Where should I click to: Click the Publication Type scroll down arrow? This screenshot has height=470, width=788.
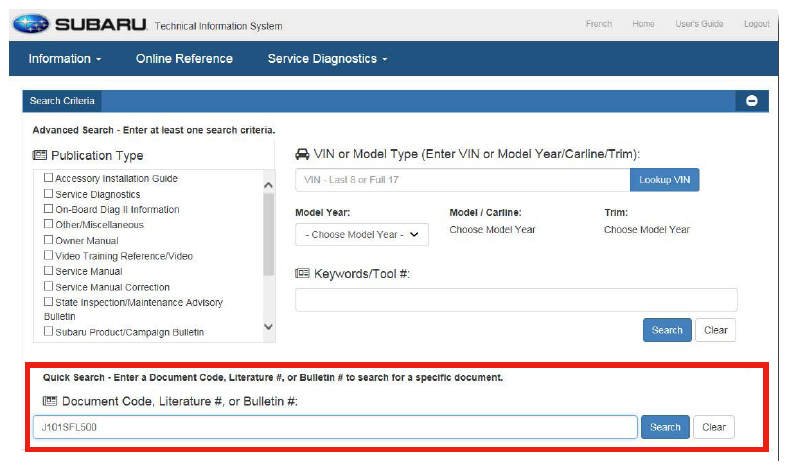click(269, 327)
